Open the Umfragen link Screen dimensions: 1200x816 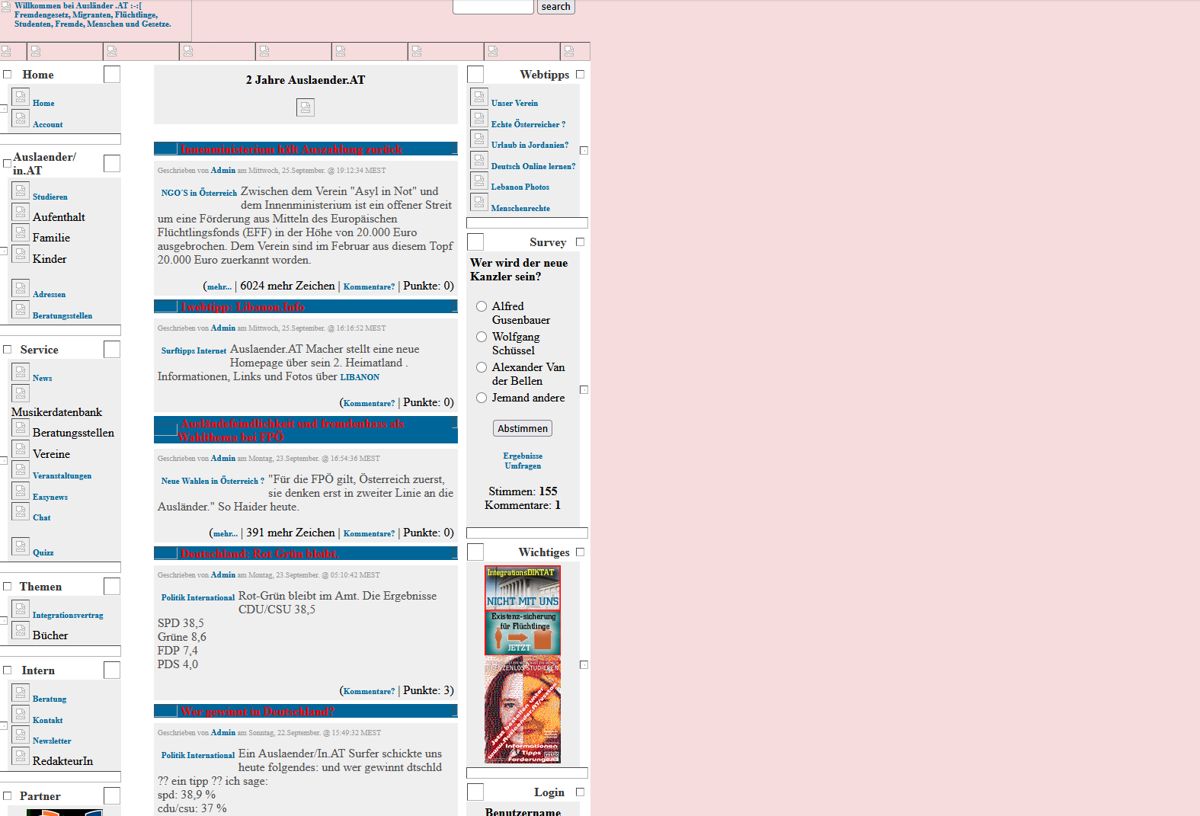coord(523,466)
